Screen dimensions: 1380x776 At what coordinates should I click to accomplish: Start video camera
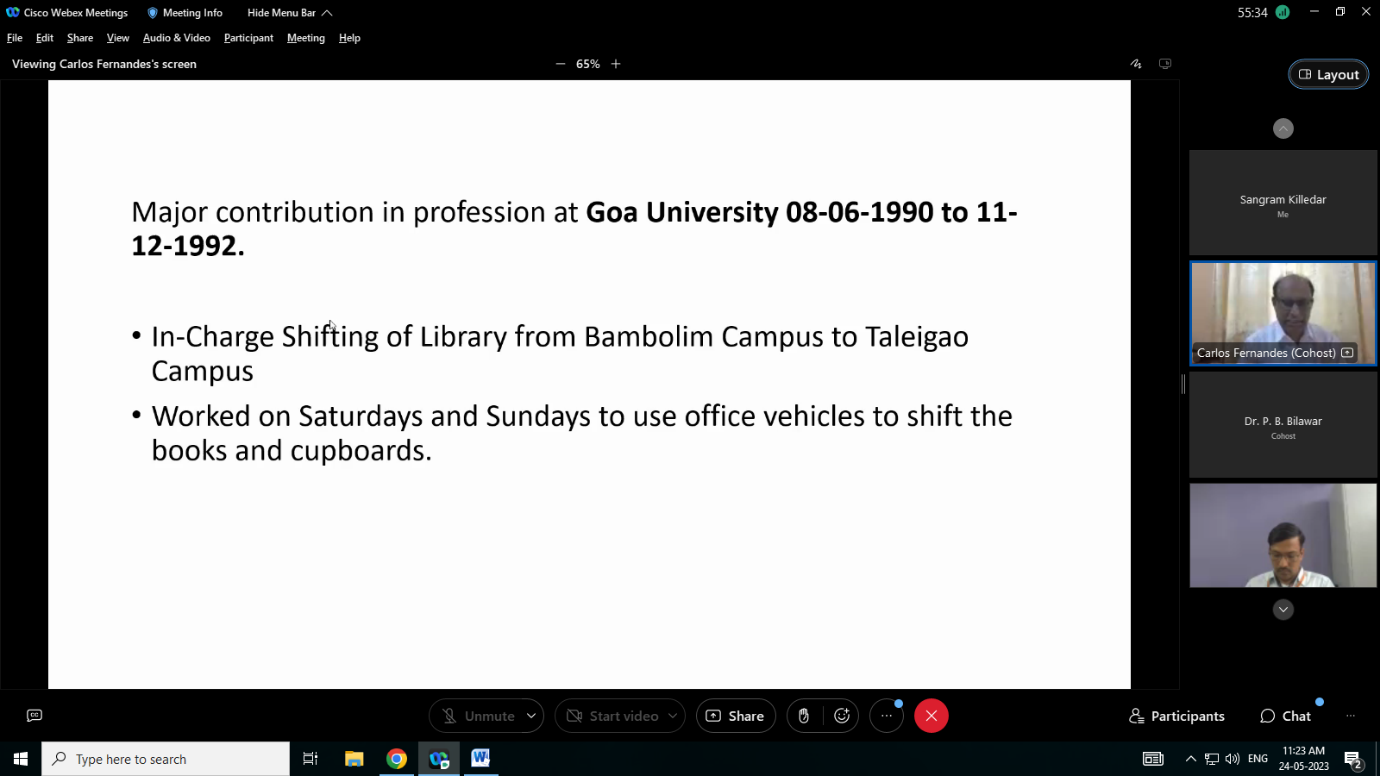[x=612, y=716]
